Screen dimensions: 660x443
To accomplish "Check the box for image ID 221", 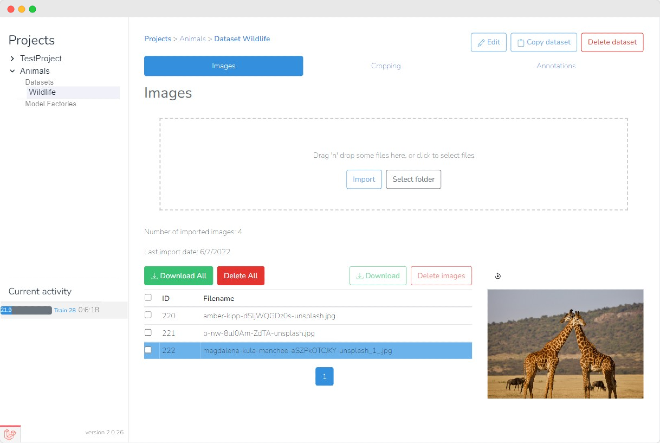I will [149, 333].
